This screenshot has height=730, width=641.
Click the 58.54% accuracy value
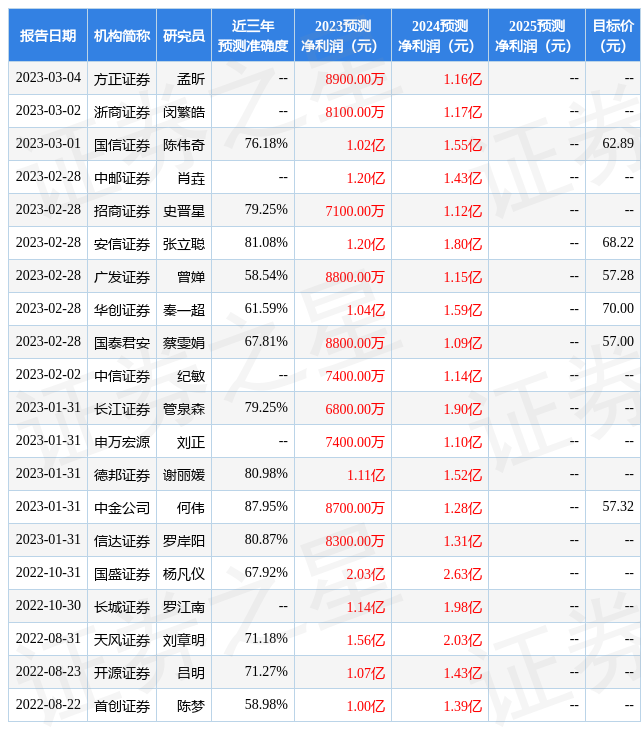point(266,276)
